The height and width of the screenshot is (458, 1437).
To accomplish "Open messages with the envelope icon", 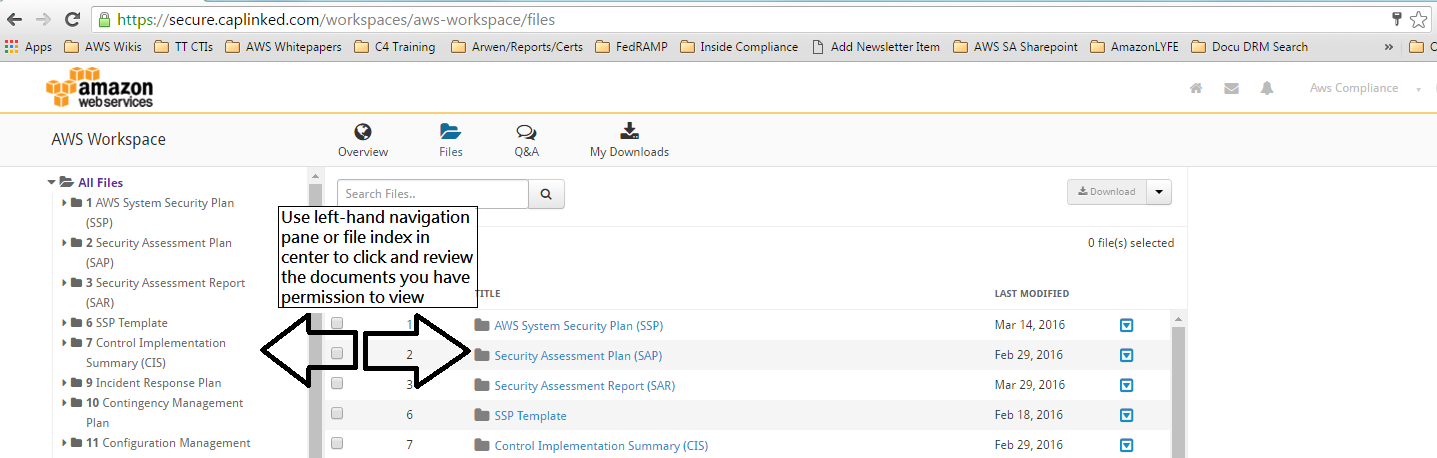I will tap(1231, 88).
